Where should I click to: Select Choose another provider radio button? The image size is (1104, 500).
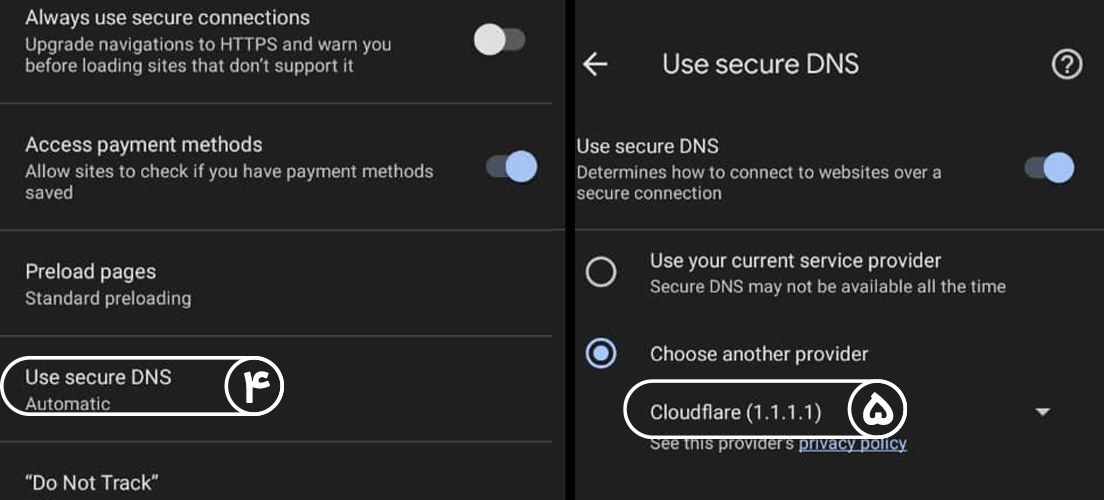point(601,353)
